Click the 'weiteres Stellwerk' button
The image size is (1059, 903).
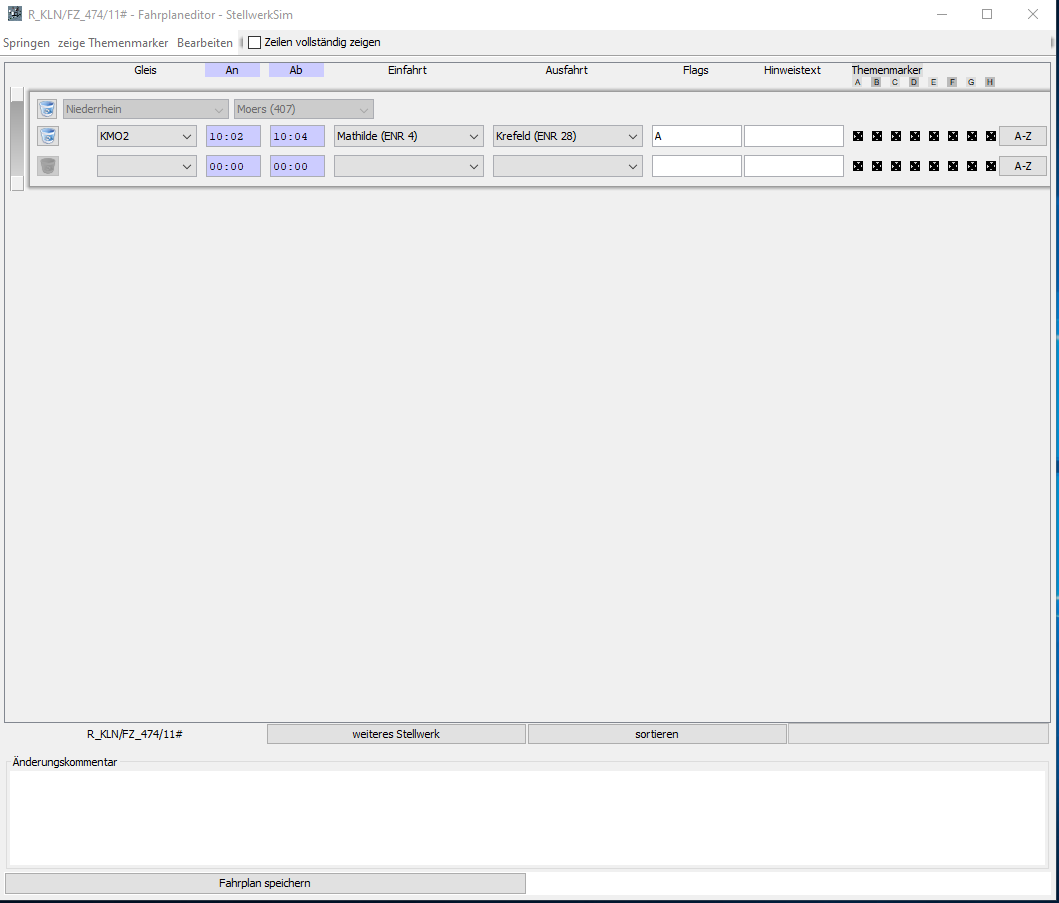coord(396,734)
